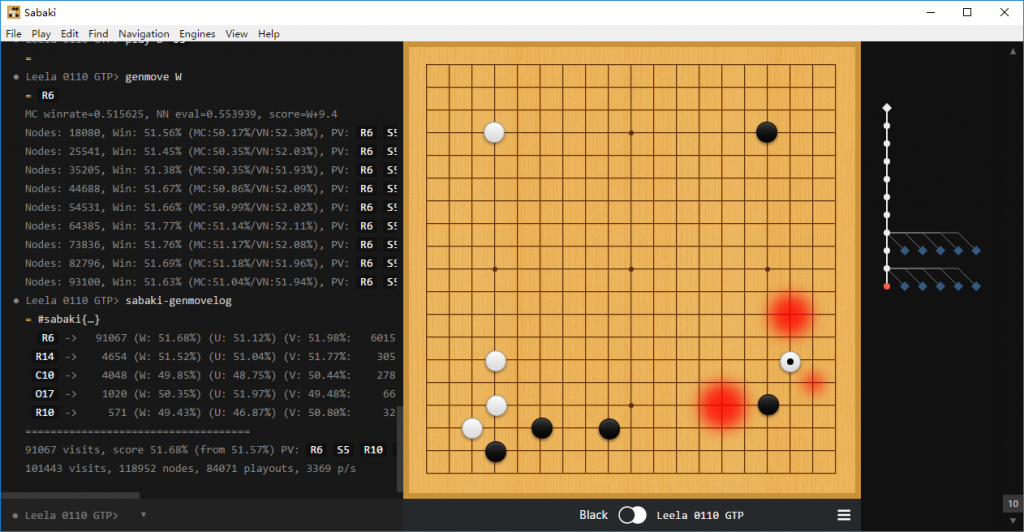Open the Engines menu
1024x532 pixels.
197,33
